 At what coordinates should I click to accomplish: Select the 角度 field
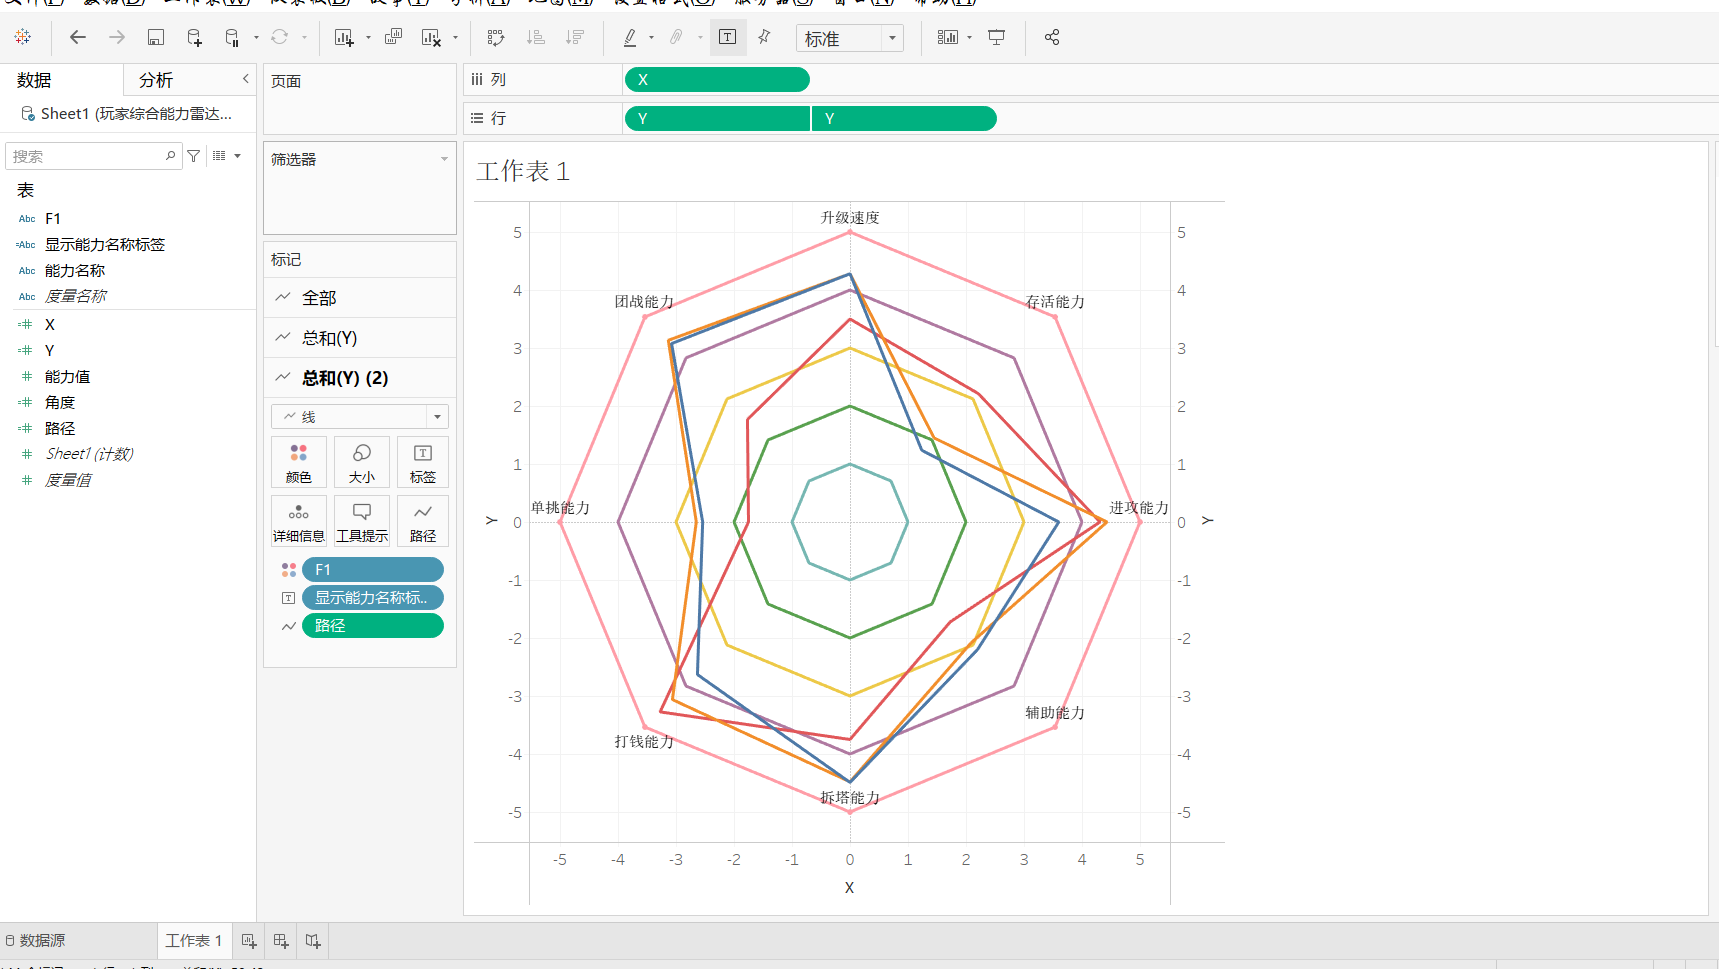click(x=60, y=402)
